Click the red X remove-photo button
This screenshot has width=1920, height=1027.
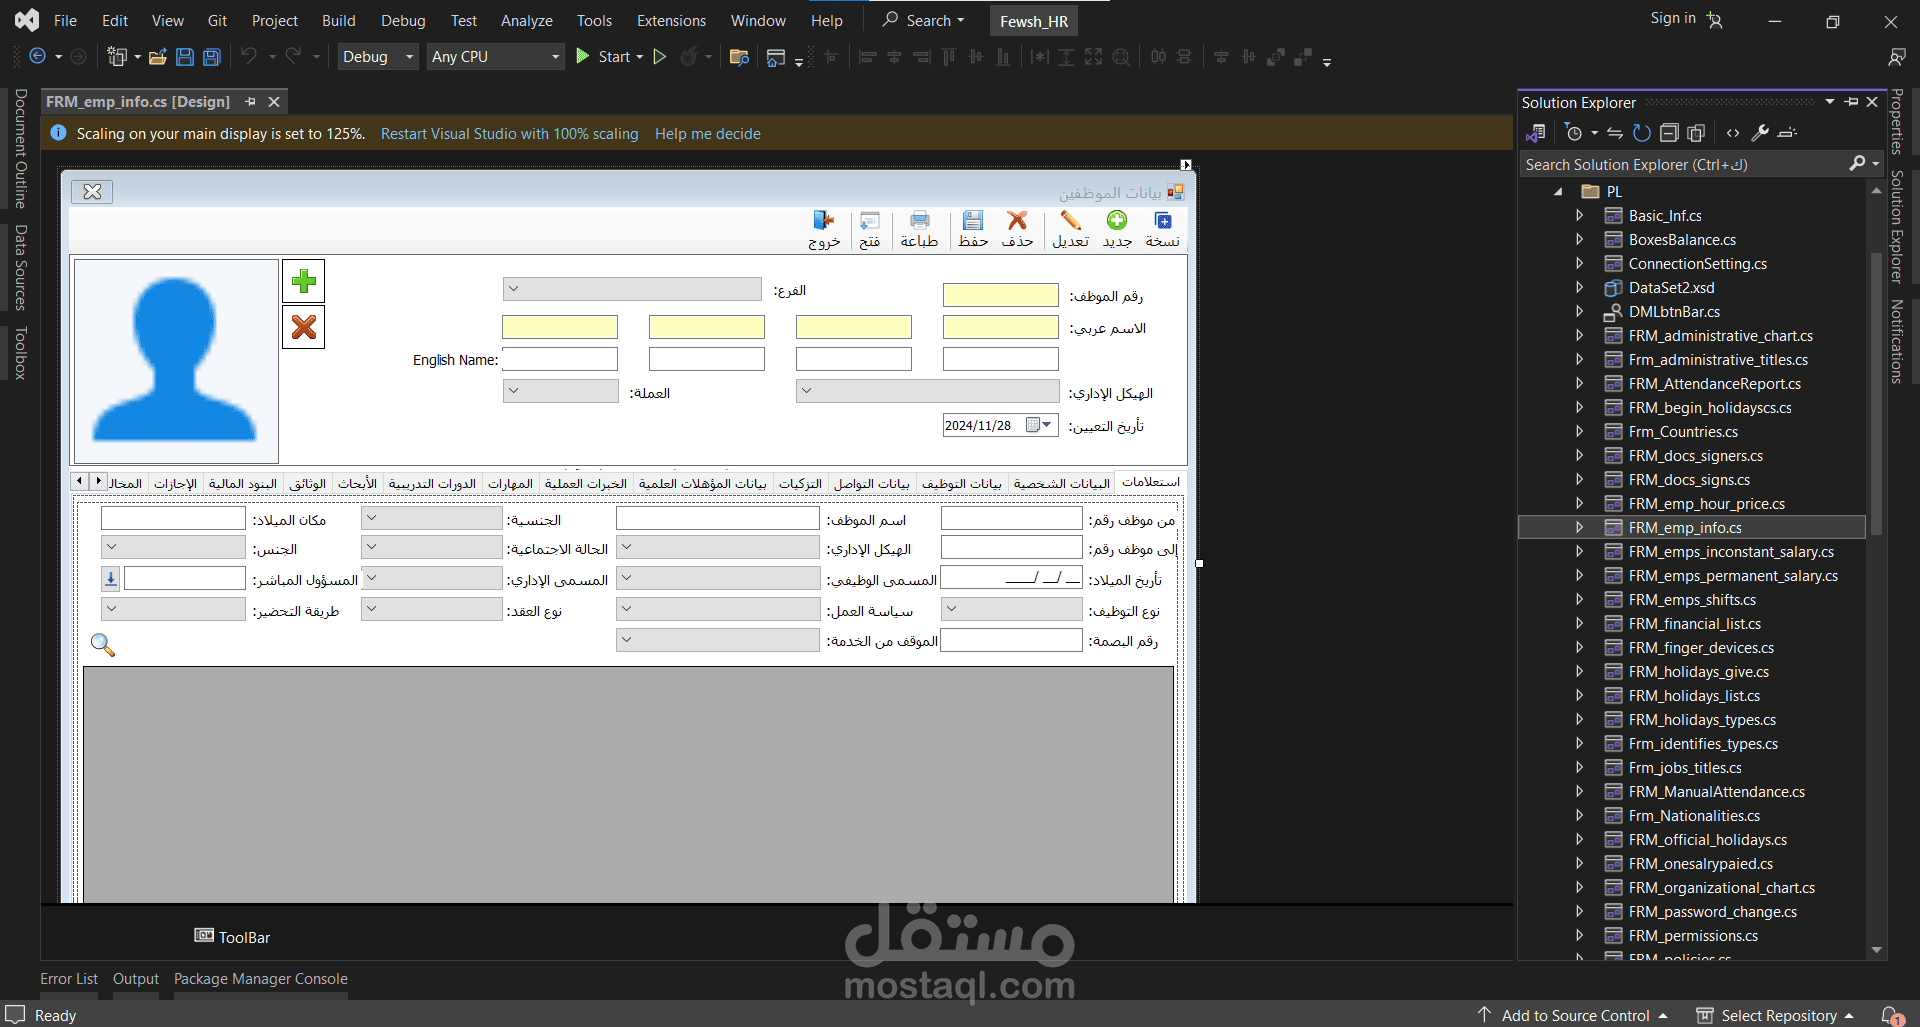(304, 327)
